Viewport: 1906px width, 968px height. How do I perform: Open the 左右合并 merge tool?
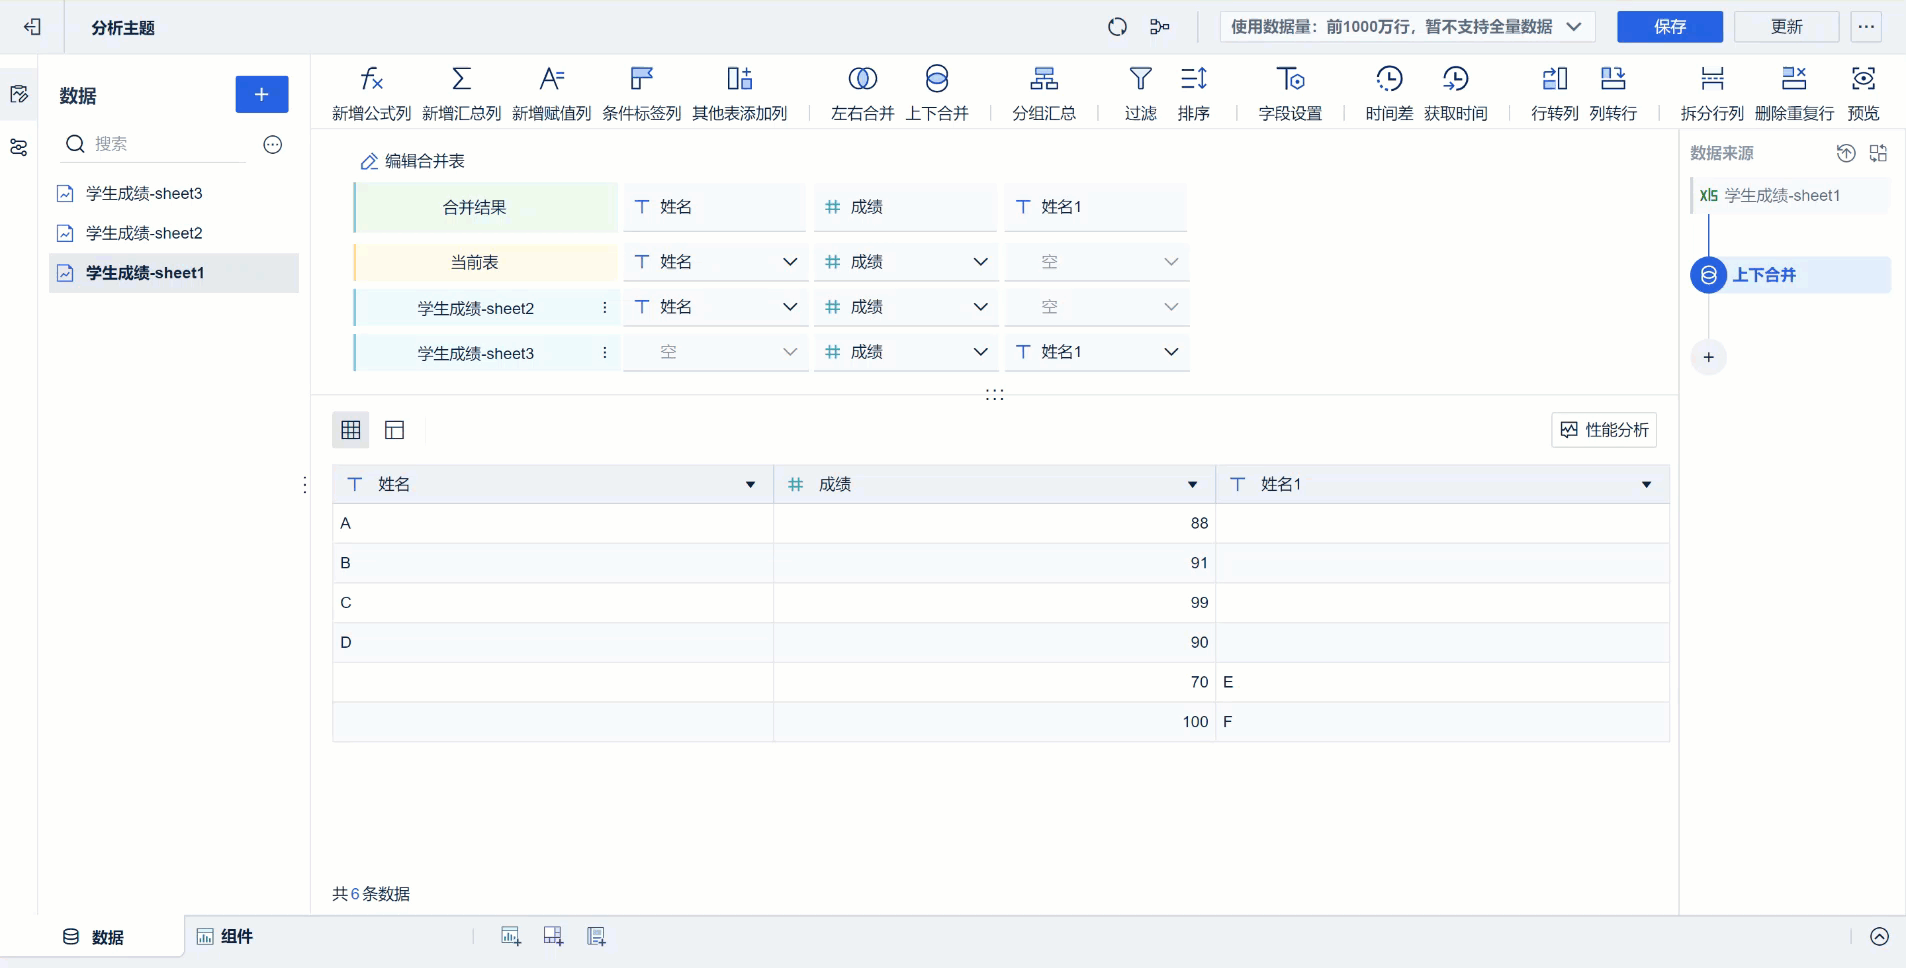(861, 92)
